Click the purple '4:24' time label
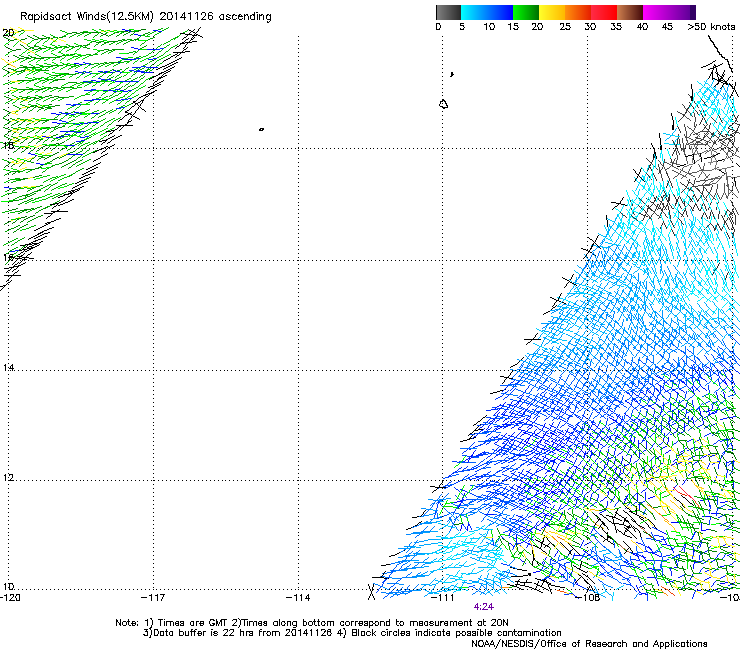740x650 pixels. coord(484,607)
